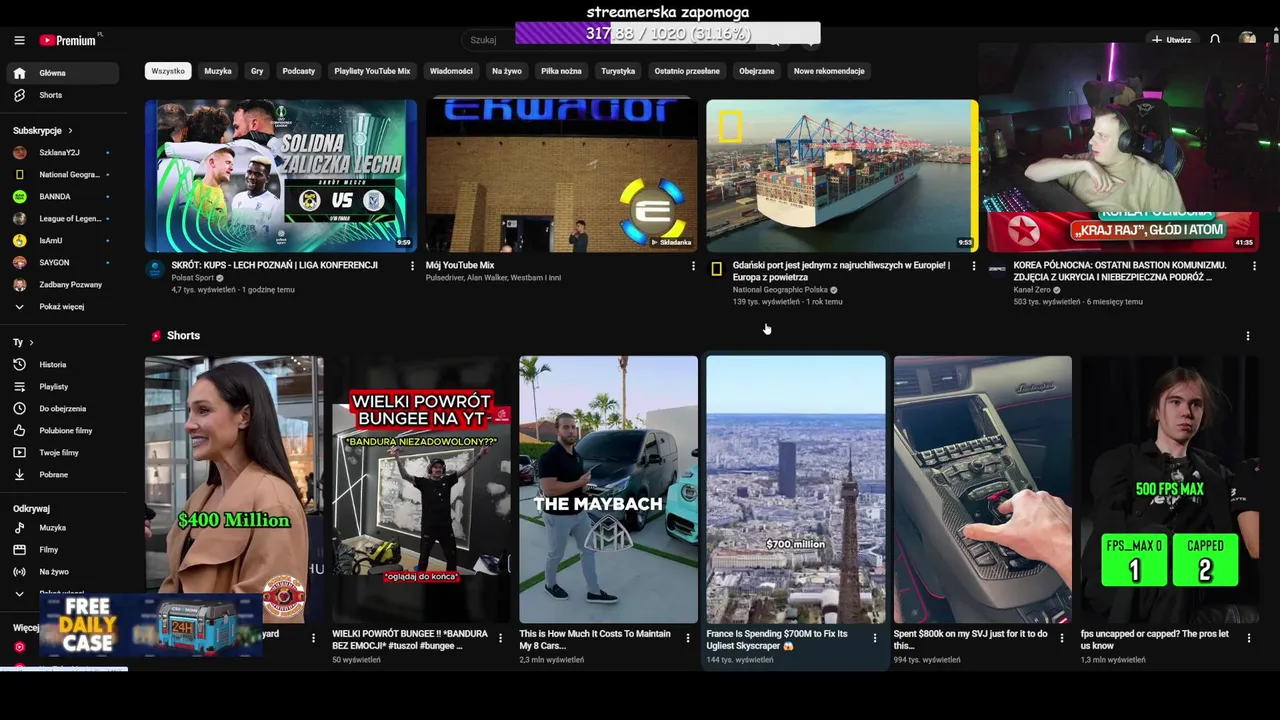Image resolution: width=1280 pixels, height=720 pixels.
Task: Open Korea Północna video title
Action: [x=1119, y=271]
